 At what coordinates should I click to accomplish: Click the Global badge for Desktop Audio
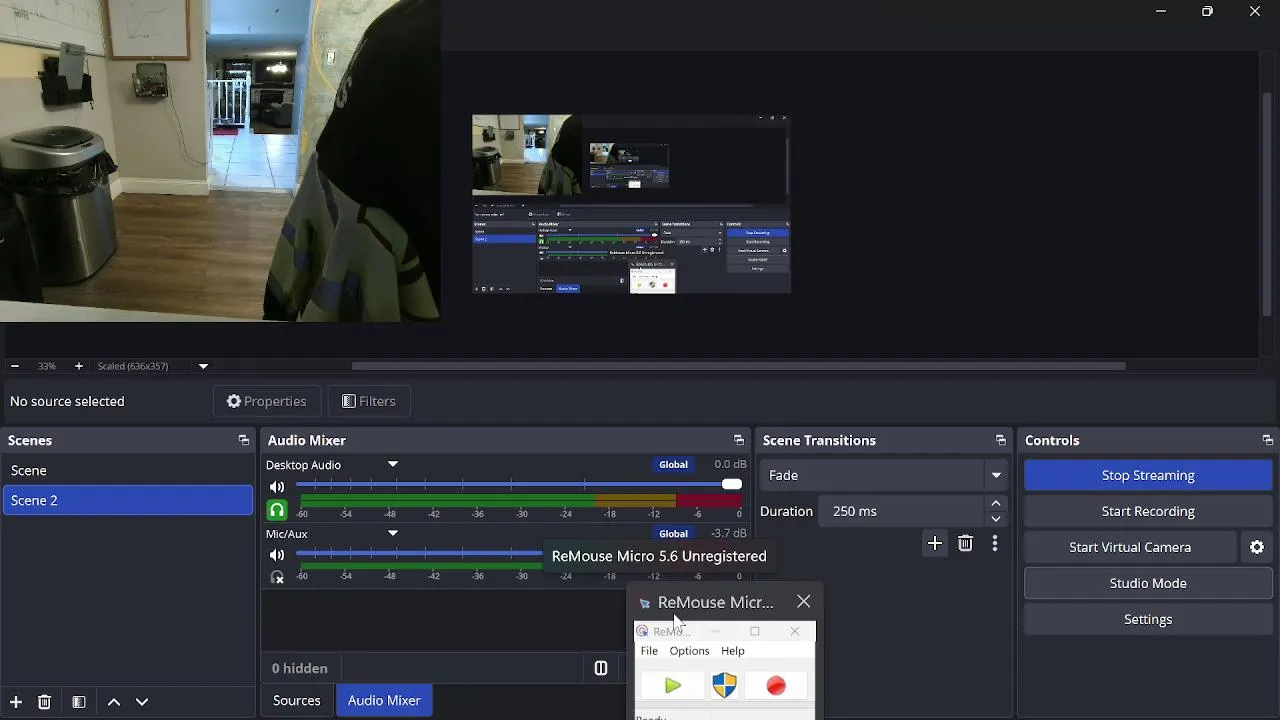673,464
